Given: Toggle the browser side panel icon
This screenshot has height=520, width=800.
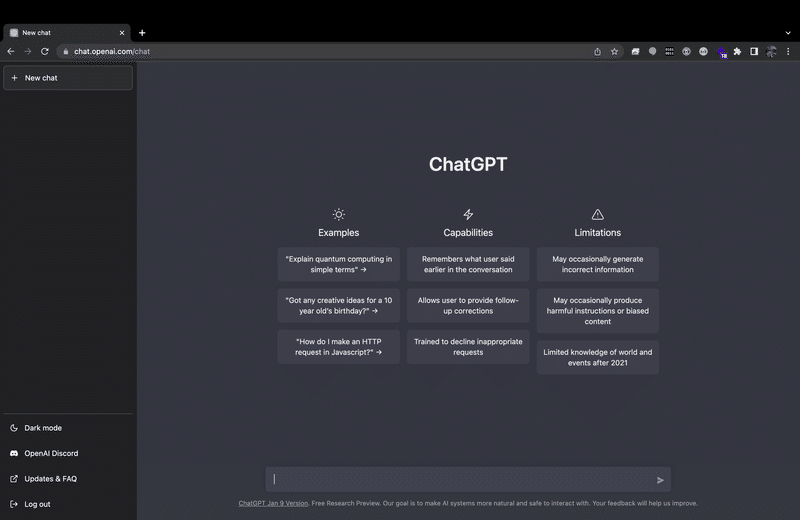Looking at the screenshot, I should coord(754,51).
